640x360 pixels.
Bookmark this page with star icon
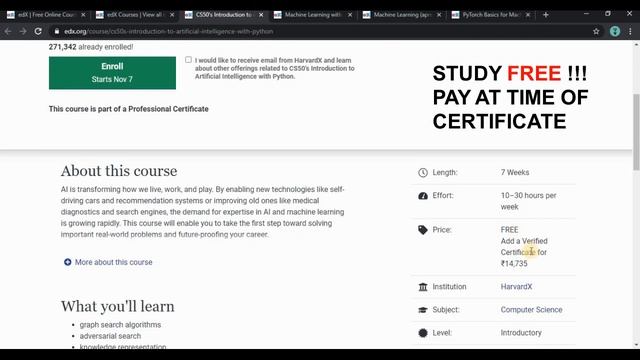596,31
